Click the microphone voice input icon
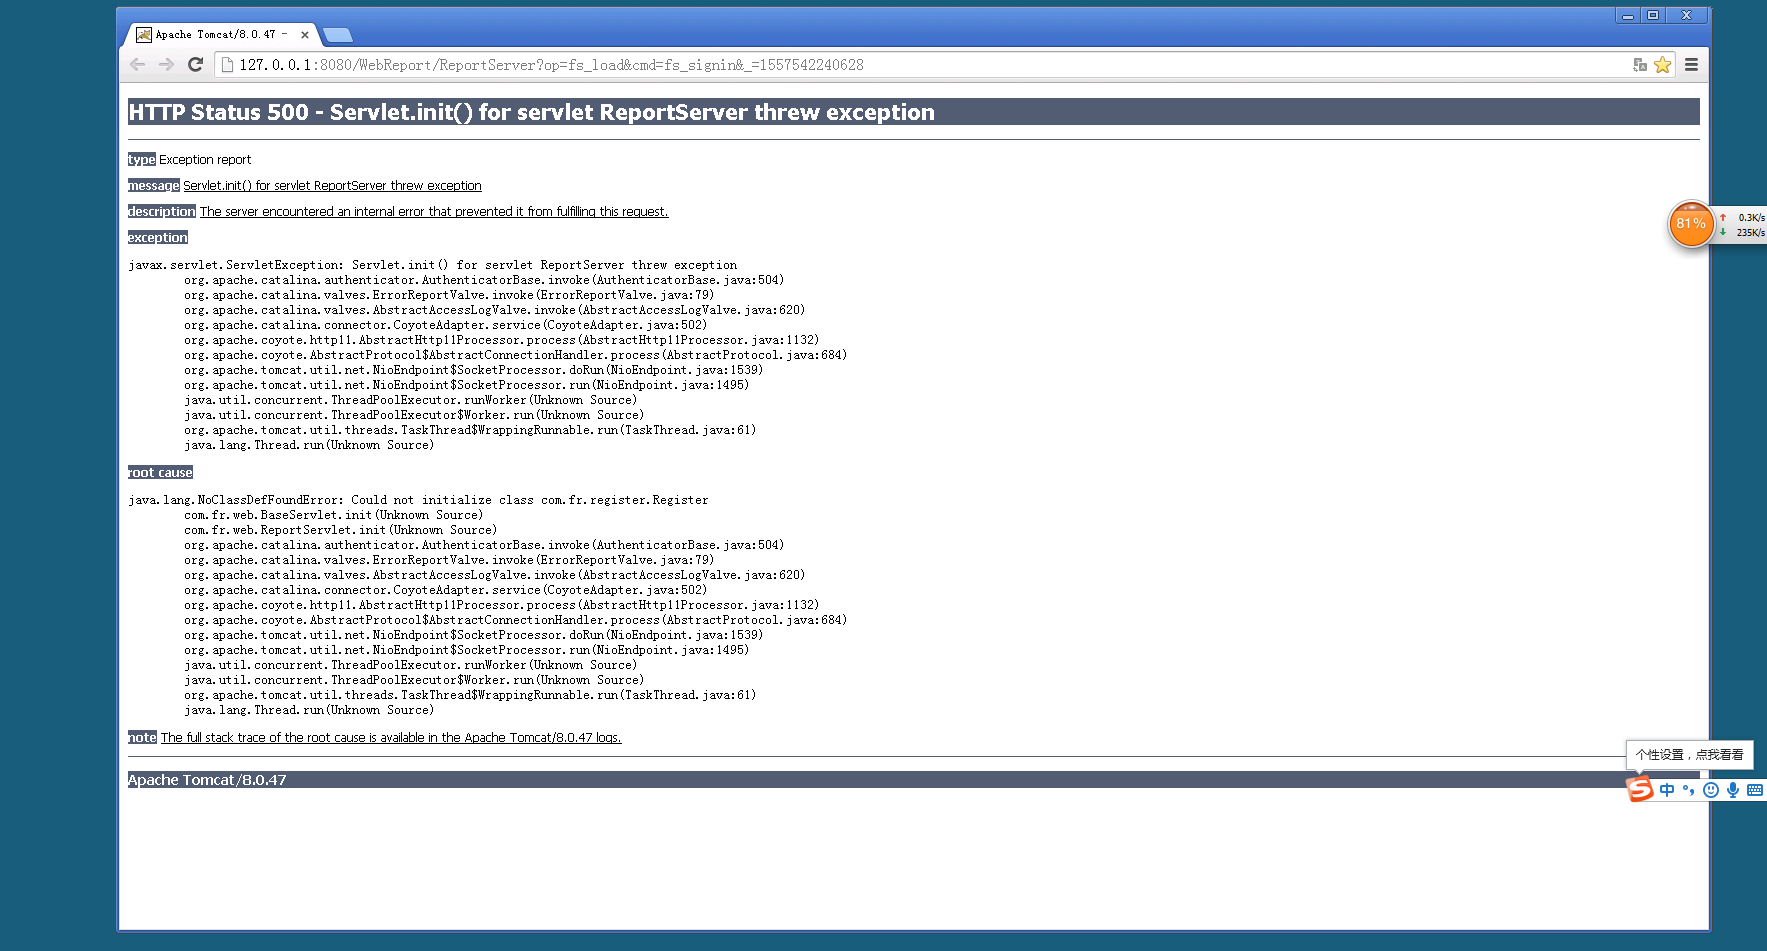Image resolution: width=1767 pixels, height=951 pixels. (x=1733, y=790)
